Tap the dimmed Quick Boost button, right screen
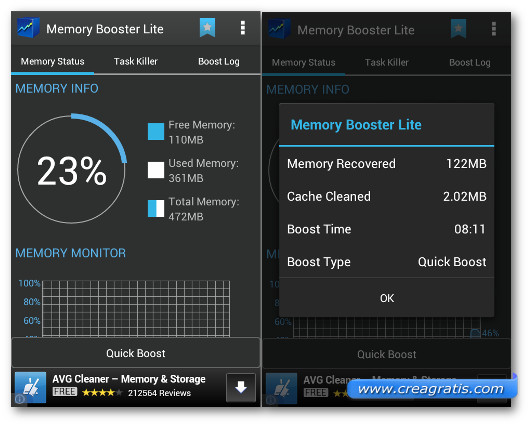Screen dimensions: 530x426 tap(387, 354)
